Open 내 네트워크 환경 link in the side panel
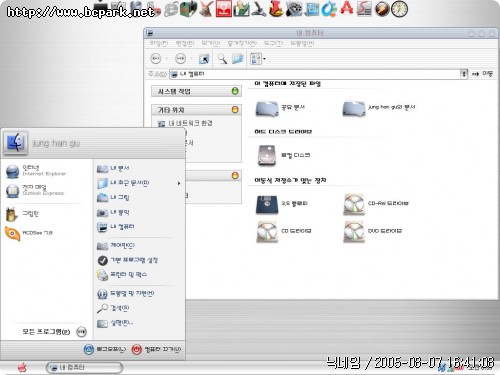This screenshot has width=500, height=375. click(185, 123)
